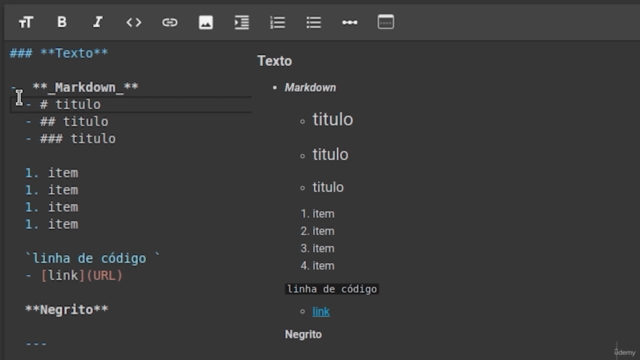Click the '---' line at the editor bottom
The image size is (640, 360).
click(36, 344)
